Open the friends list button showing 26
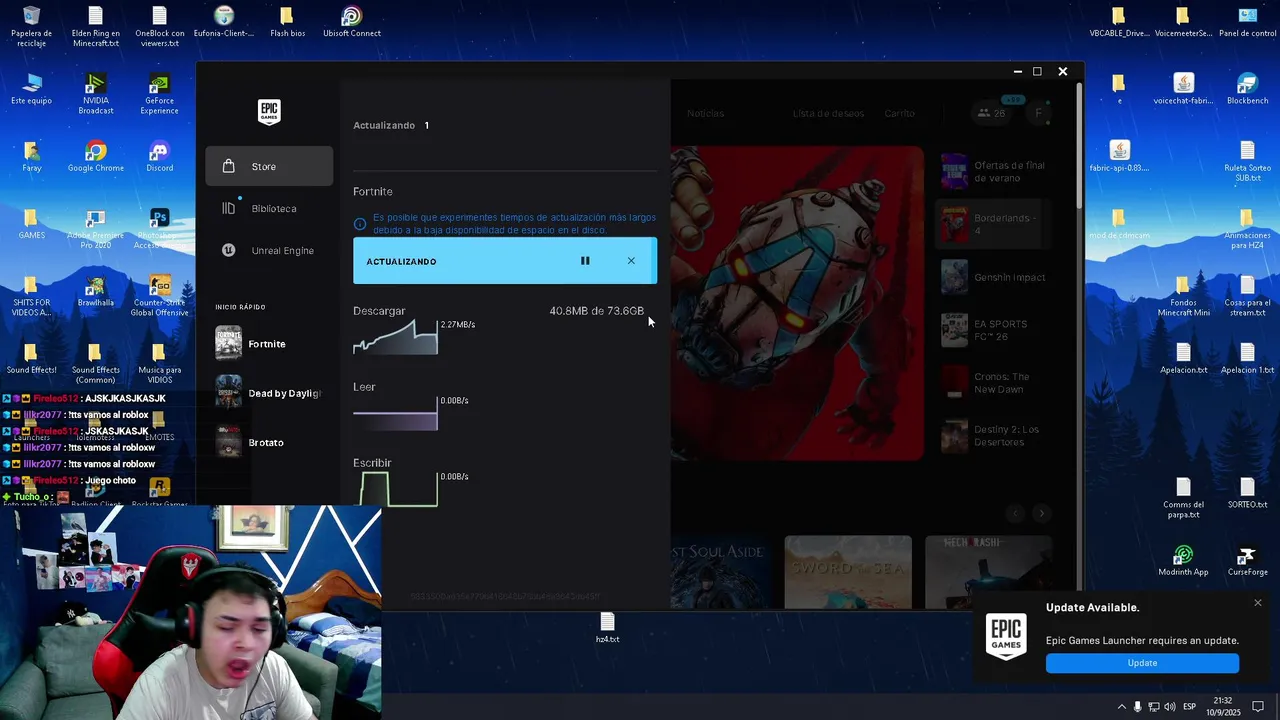 992,113
